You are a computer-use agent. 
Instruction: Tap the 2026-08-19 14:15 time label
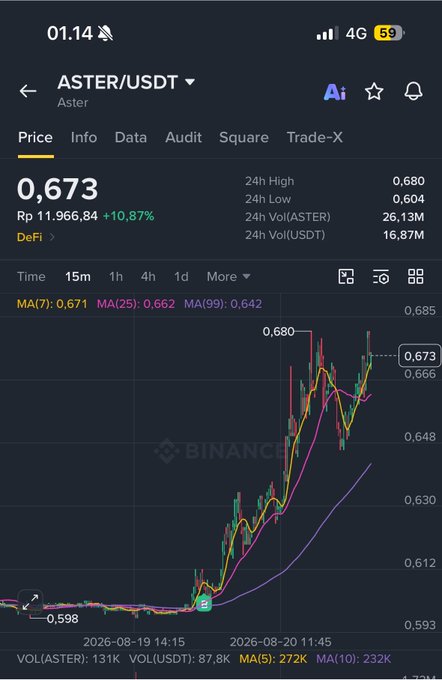[x=134, y=642]
